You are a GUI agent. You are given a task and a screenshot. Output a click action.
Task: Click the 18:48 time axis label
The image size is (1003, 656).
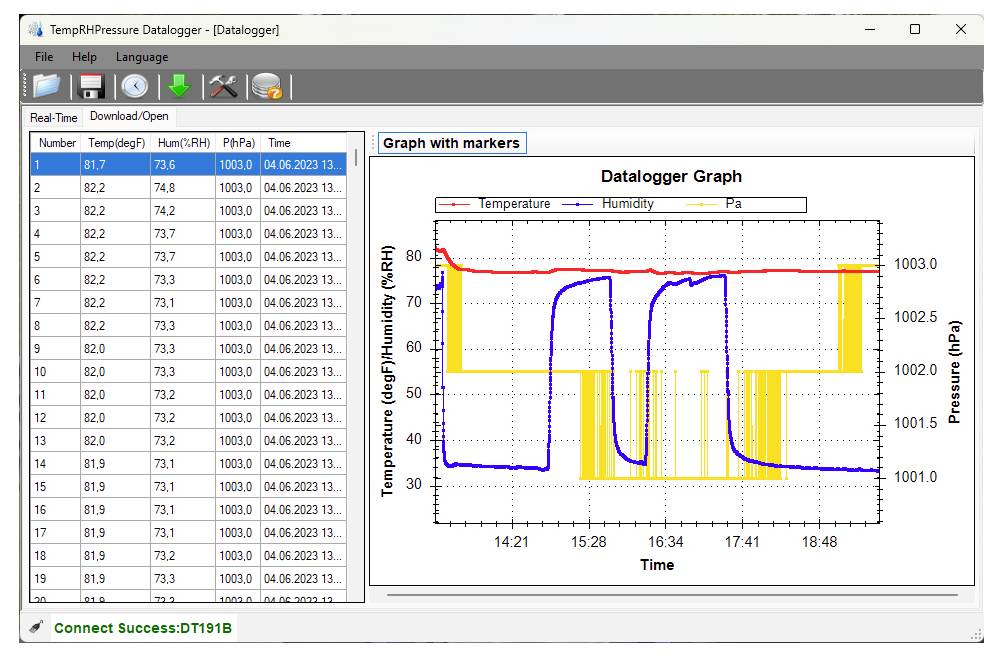(x=819, y=542)
